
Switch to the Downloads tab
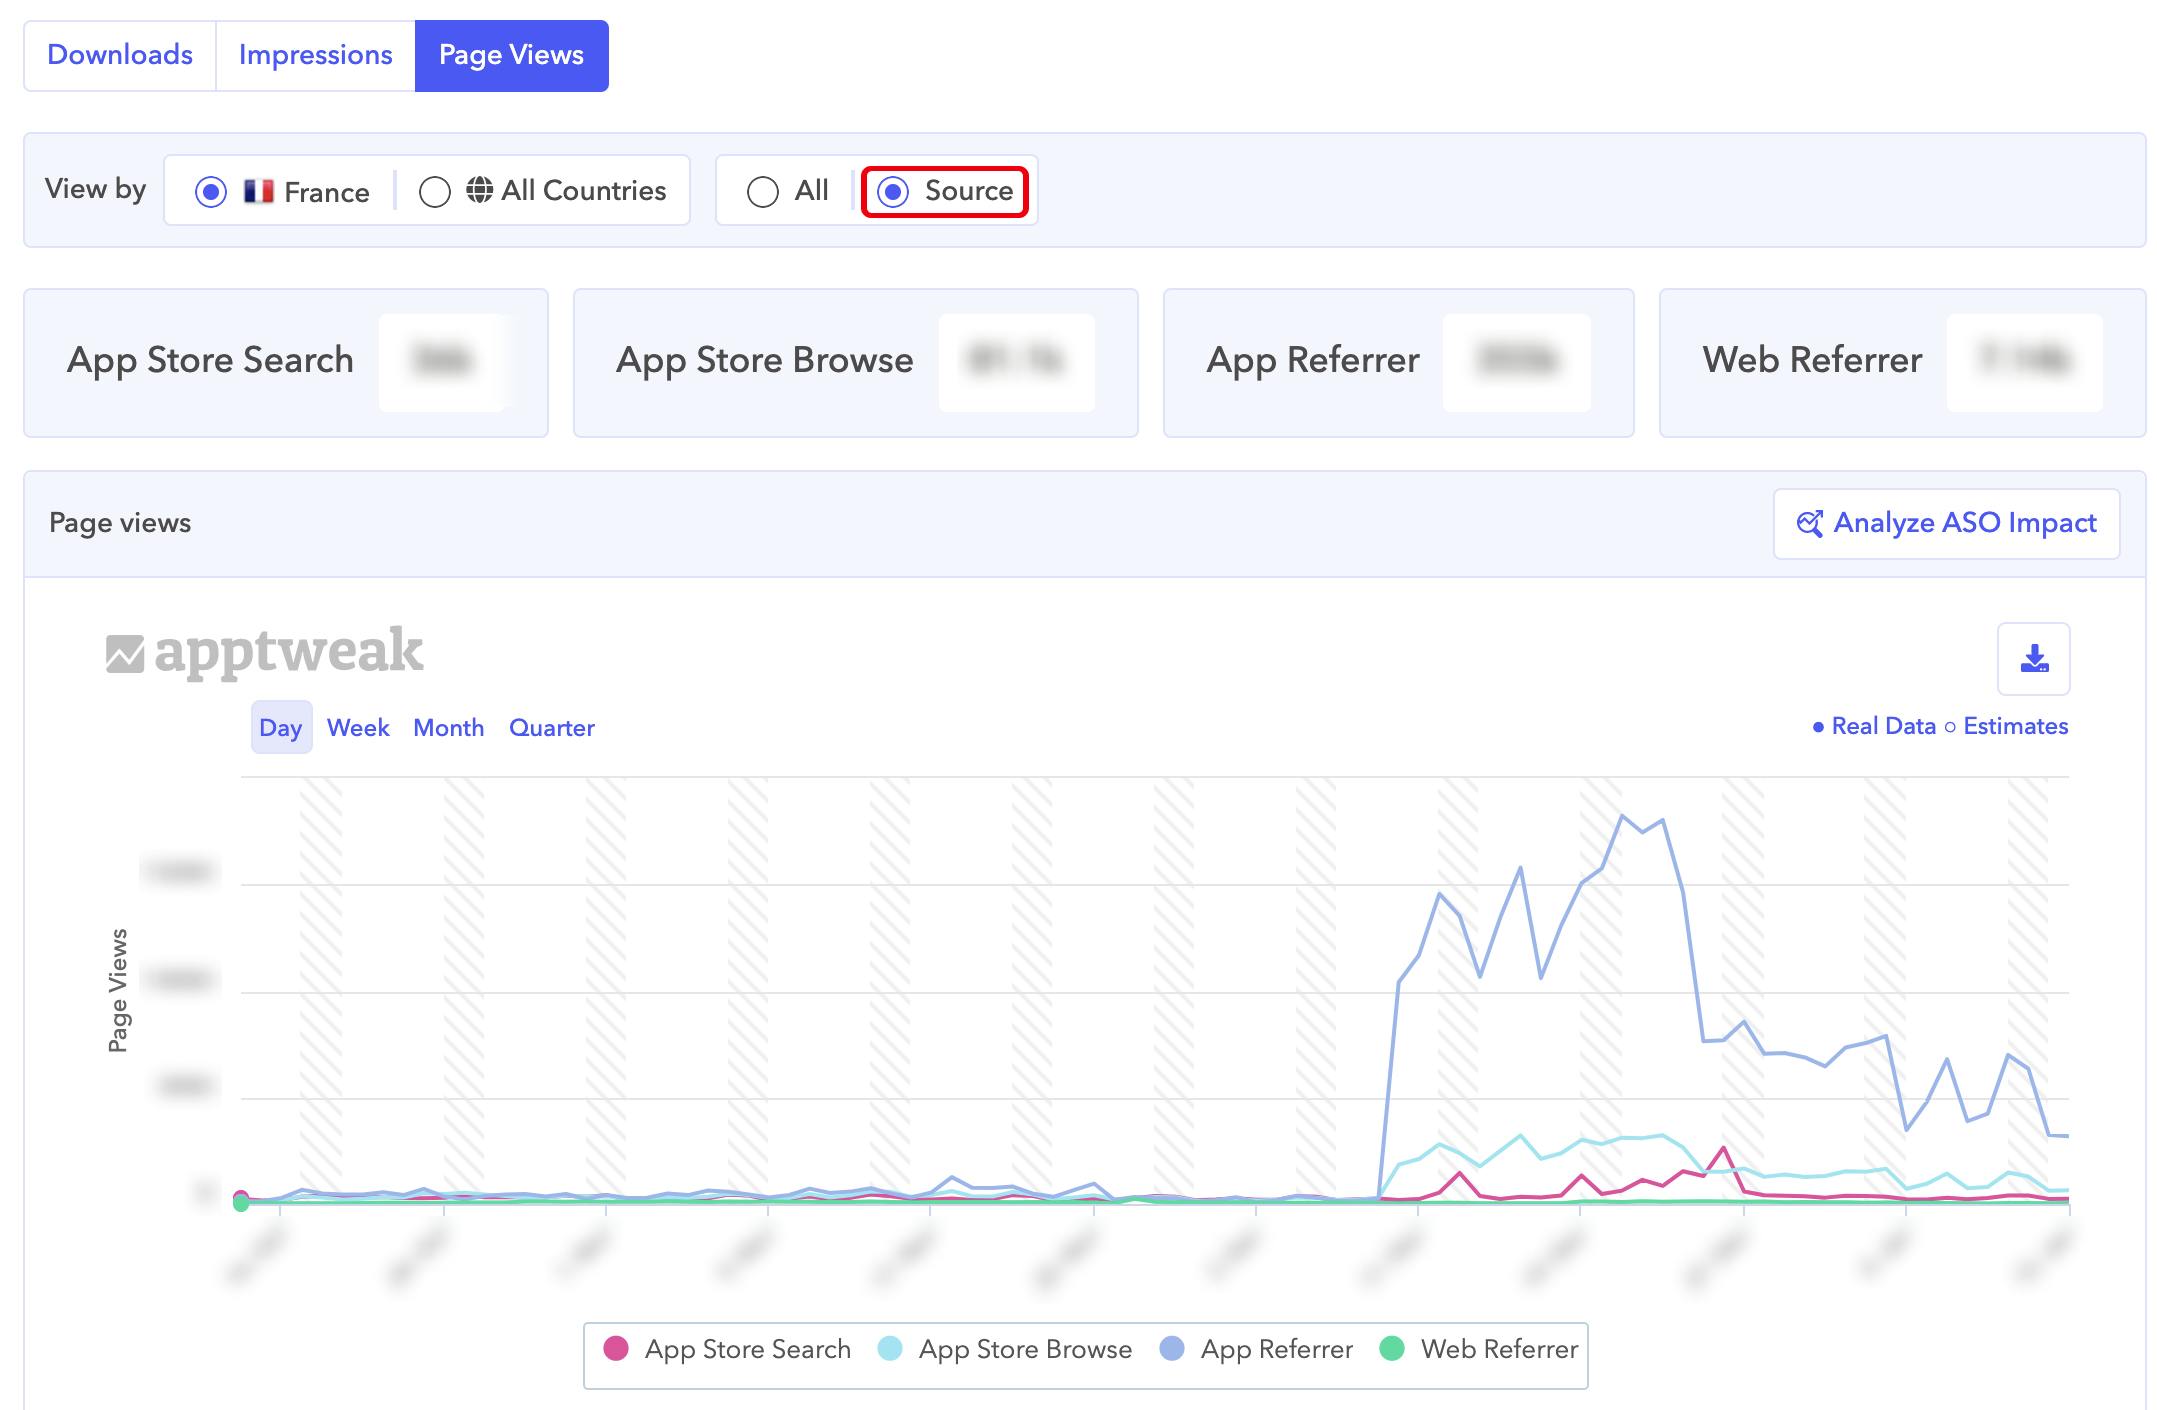click(120, 55)
